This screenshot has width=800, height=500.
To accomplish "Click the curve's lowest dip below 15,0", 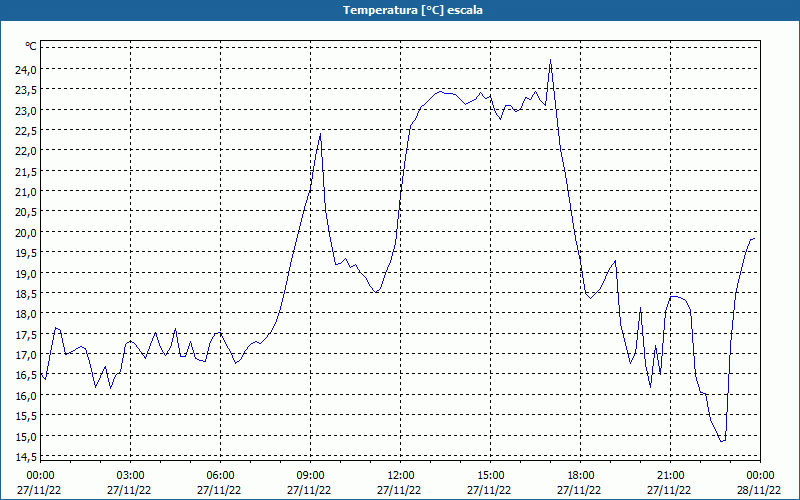I will pos(722,440).
